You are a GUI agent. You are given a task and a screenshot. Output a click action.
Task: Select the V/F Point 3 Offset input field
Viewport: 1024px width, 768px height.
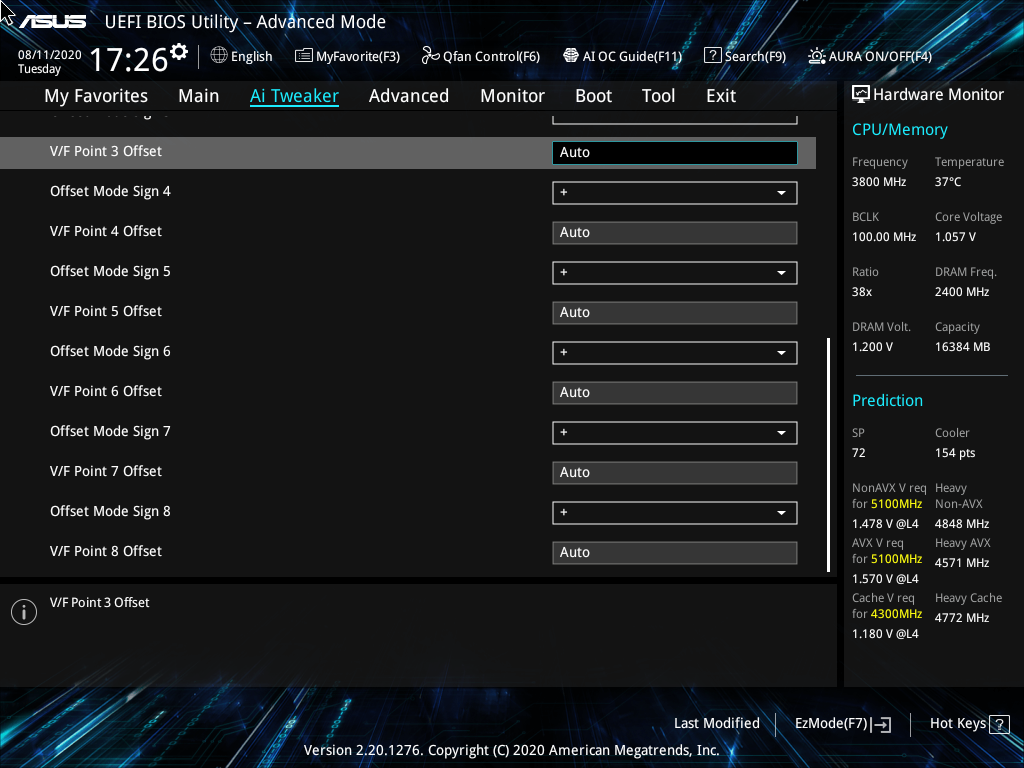pyautogui.click(x=674, y=152)
